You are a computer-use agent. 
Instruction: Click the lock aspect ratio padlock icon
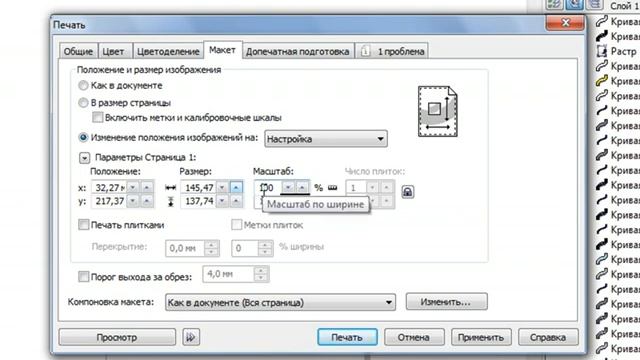[x=407, y=191]
